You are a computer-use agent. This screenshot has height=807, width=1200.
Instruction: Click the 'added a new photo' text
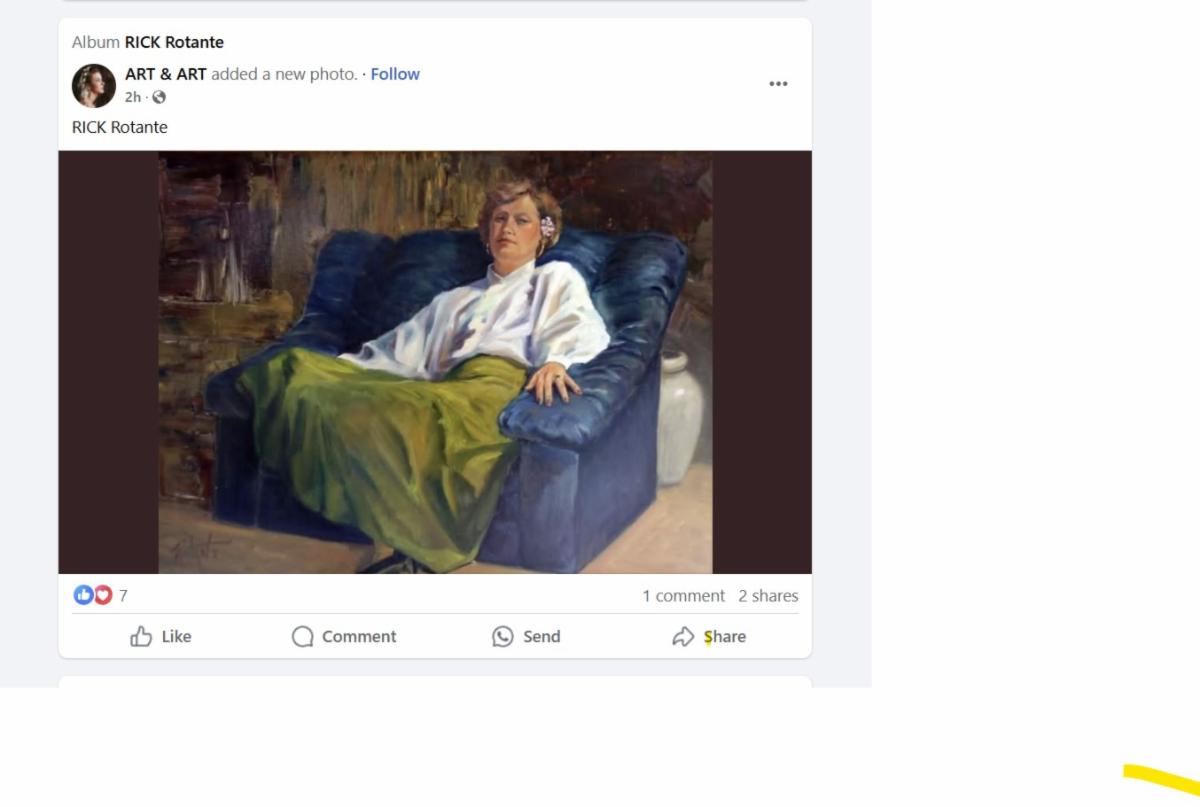point(284,74)
